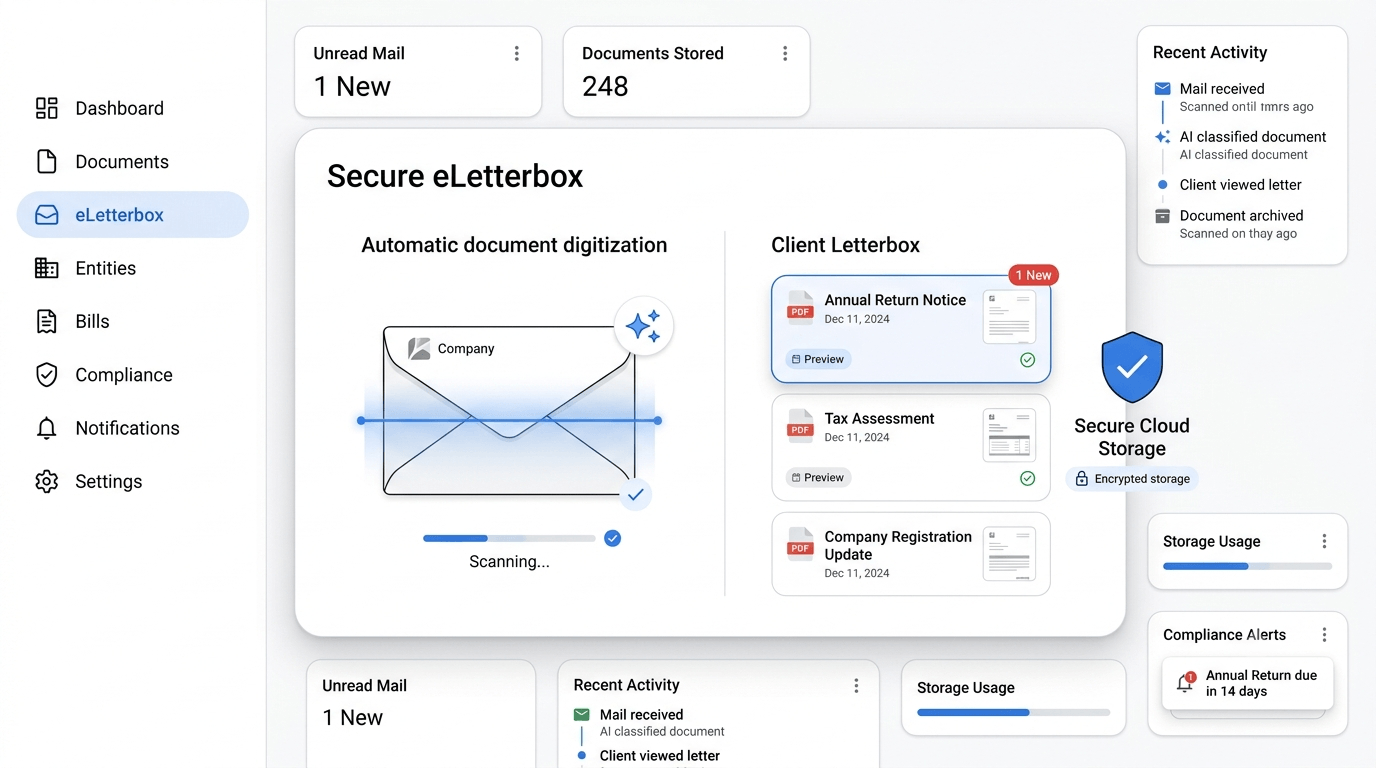The width and height of the screenshot is (1376, 768).
Task: Click the Secure eLetterbox heading
Action: (455, 176)
